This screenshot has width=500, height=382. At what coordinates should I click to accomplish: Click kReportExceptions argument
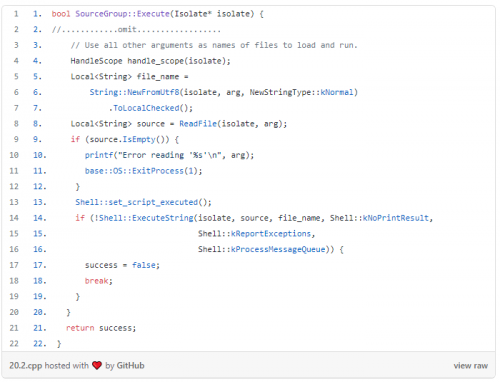pyautogui.click(x=271, y=234)
